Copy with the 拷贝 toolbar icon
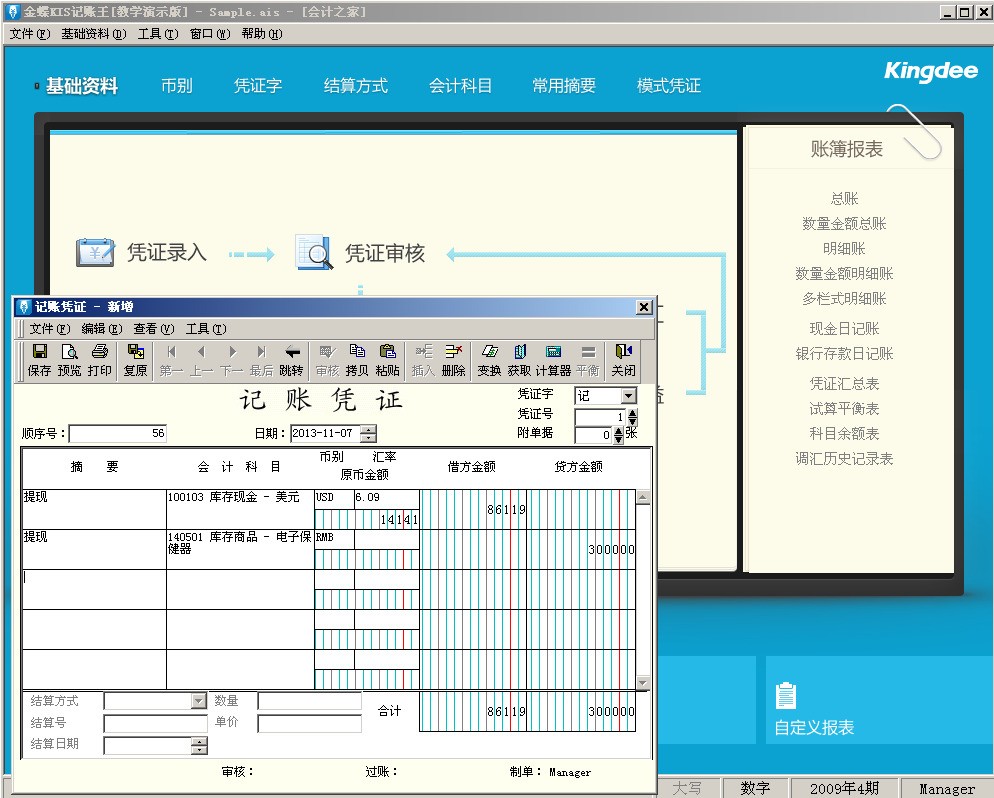 pos(357,360)
